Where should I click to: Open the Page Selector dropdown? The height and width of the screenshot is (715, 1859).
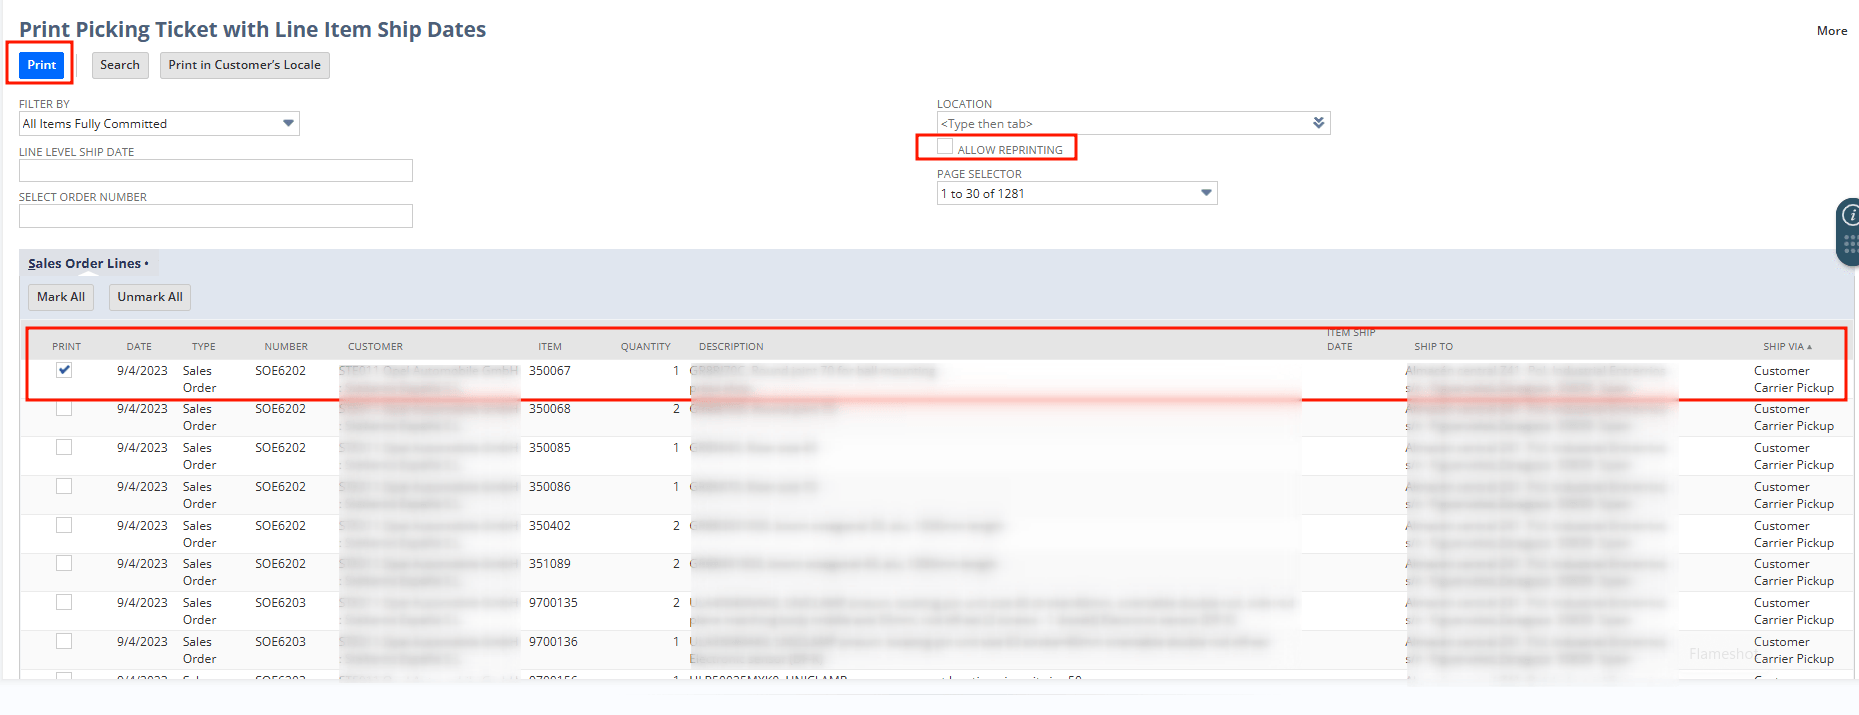1206,193
